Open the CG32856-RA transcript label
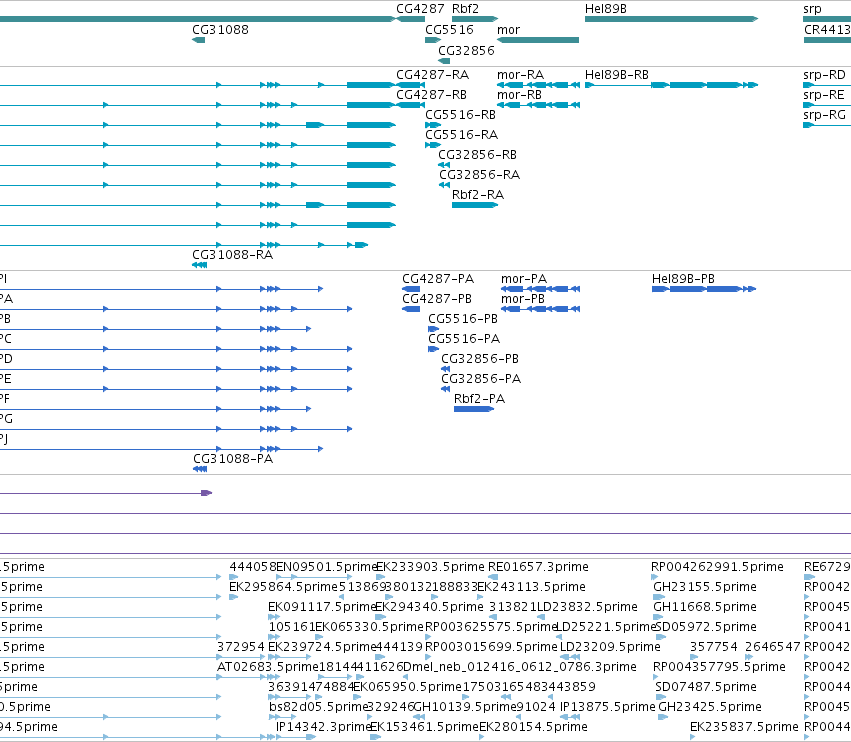The width and height of the screenshot is (851, 742). [x=479, y=174]
